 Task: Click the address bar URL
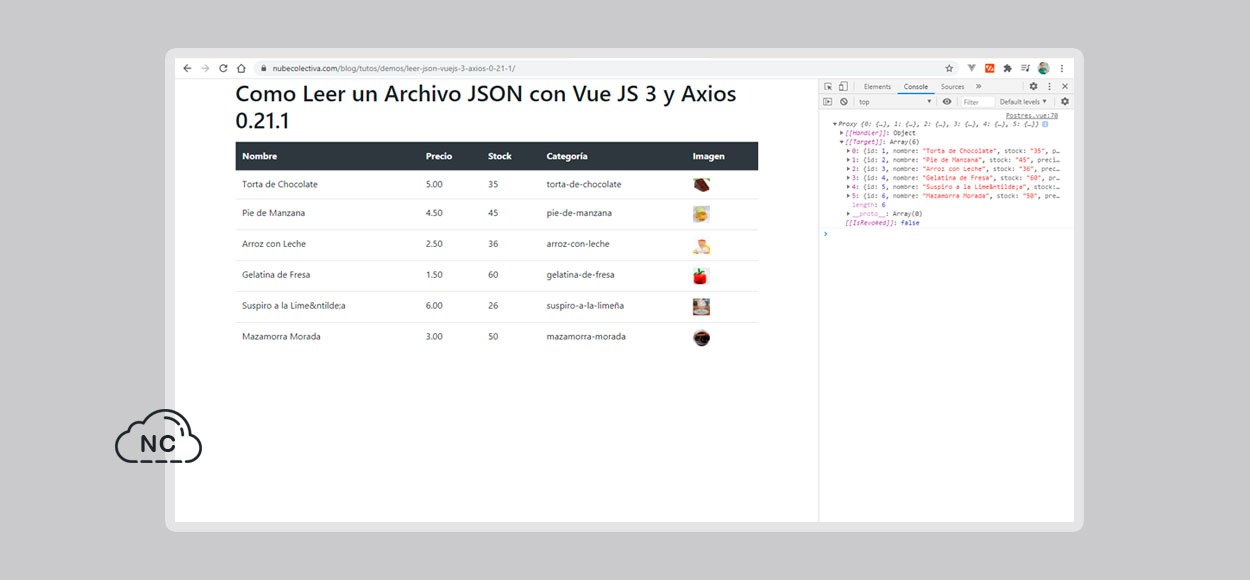394,68
